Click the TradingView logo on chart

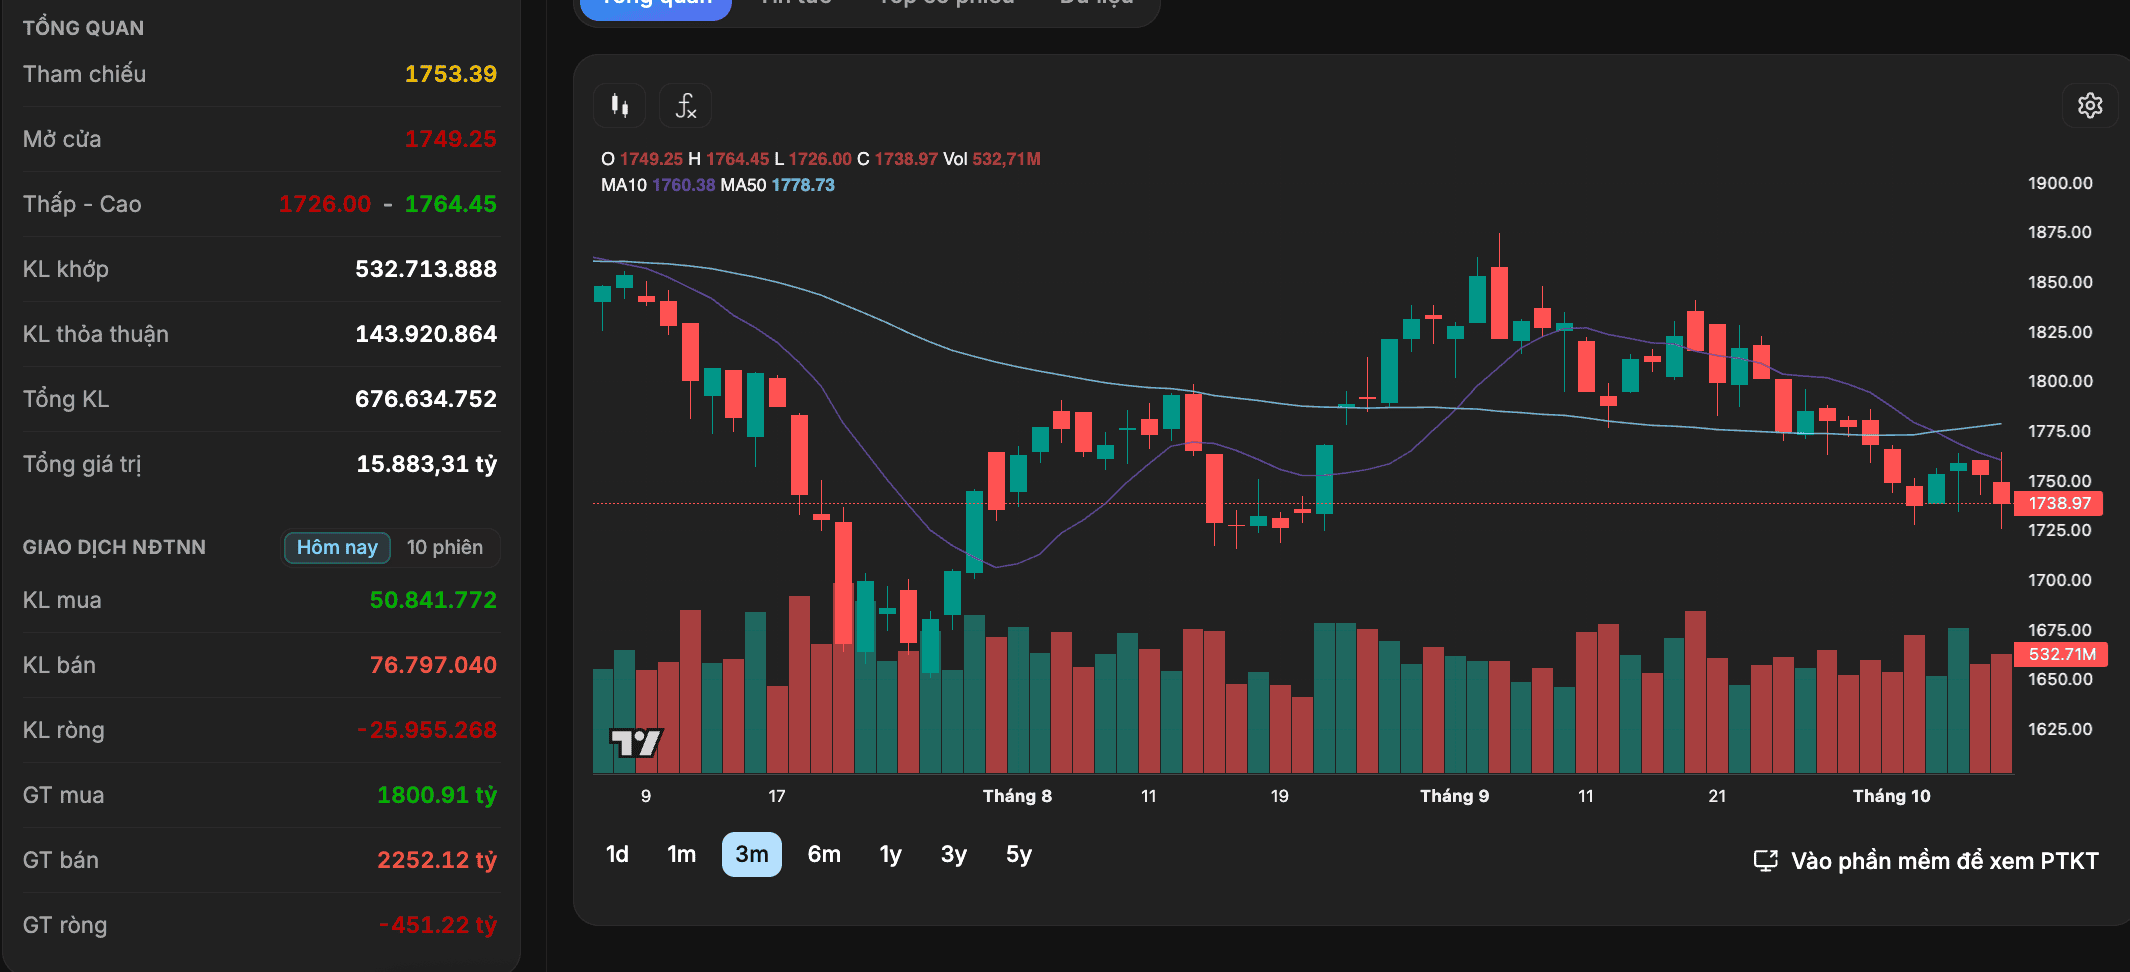click(636, 743)
